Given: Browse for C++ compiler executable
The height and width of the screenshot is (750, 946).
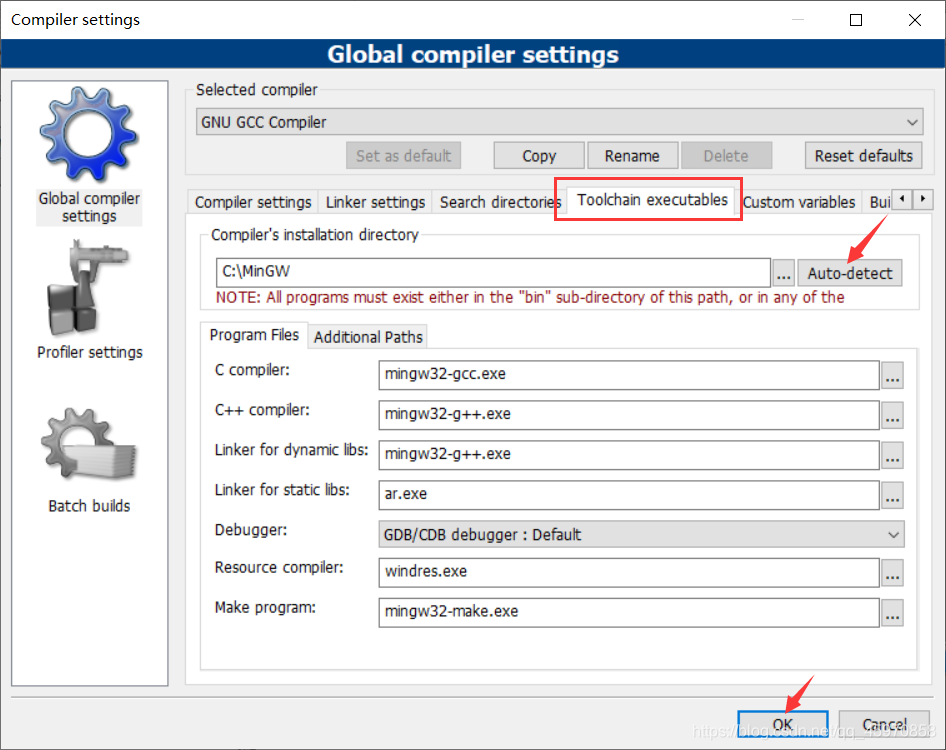Looking at the screenshot, I should [x=892, y=415].
